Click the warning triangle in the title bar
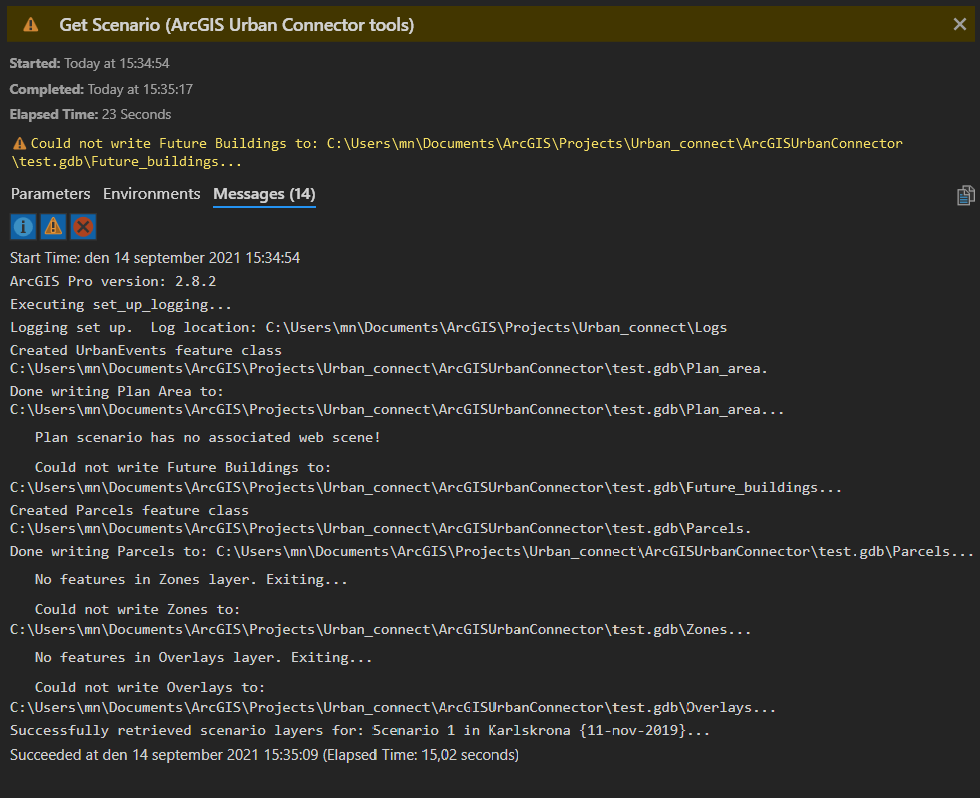The image size is (980, 798). [x=31, y=25]
